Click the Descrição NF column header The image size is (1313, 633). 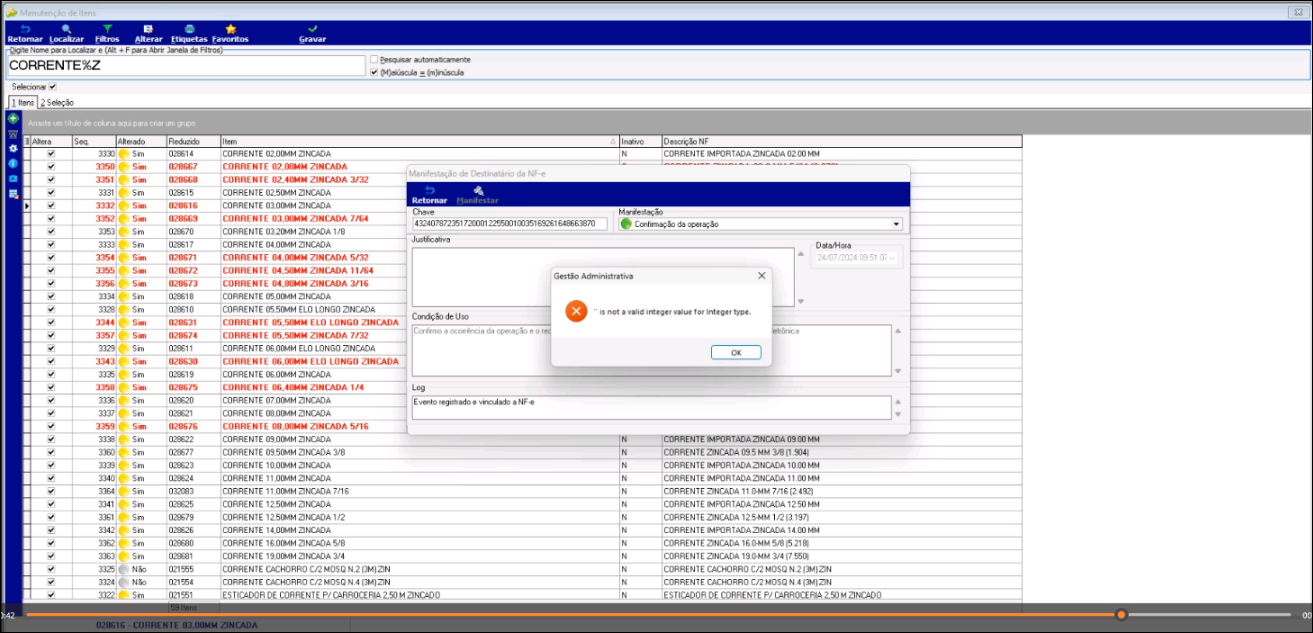click(x=841, y=142)
